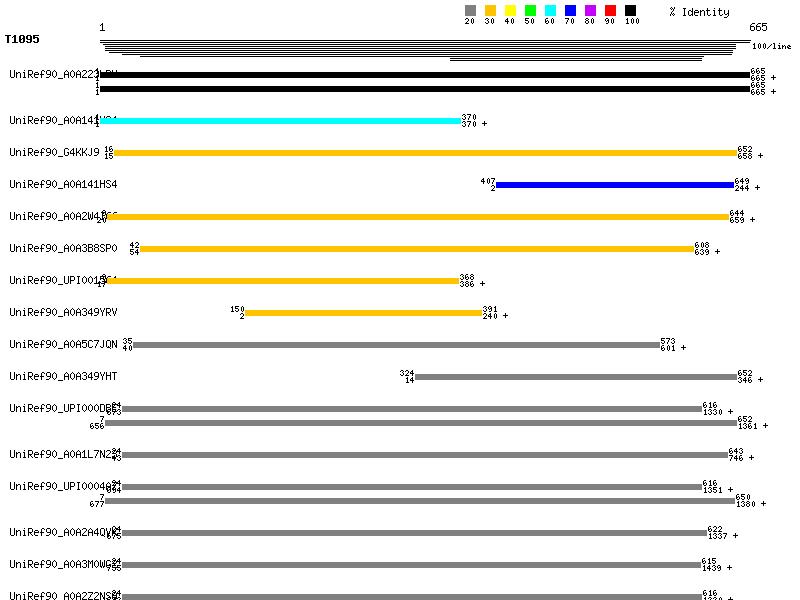The image size is (800, 600).
Task: Click the coverage density lines under the ruler
Action: pyautogui.click(x=425, y=50)
